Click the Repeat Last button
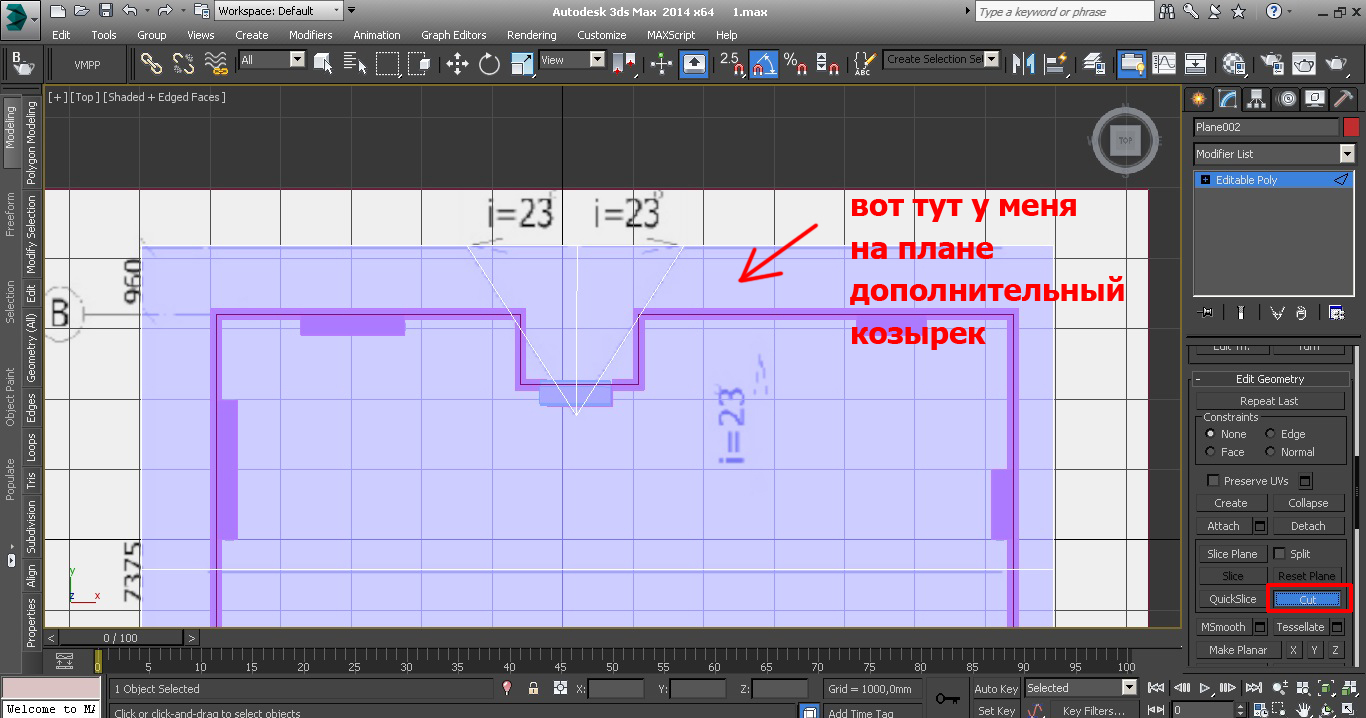This screenshot has height=718, width=1366. tap(1270, 401)
